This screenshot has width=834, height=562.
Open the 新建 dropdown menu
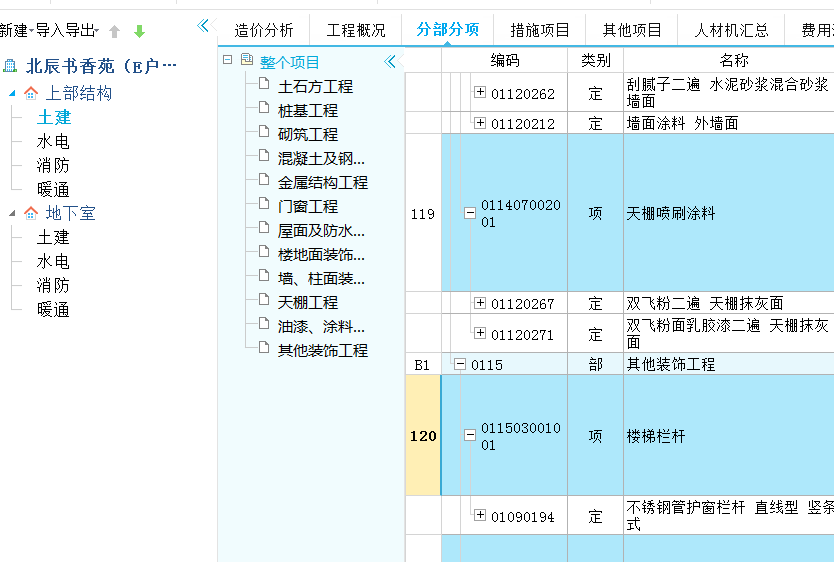click(16, 30)
